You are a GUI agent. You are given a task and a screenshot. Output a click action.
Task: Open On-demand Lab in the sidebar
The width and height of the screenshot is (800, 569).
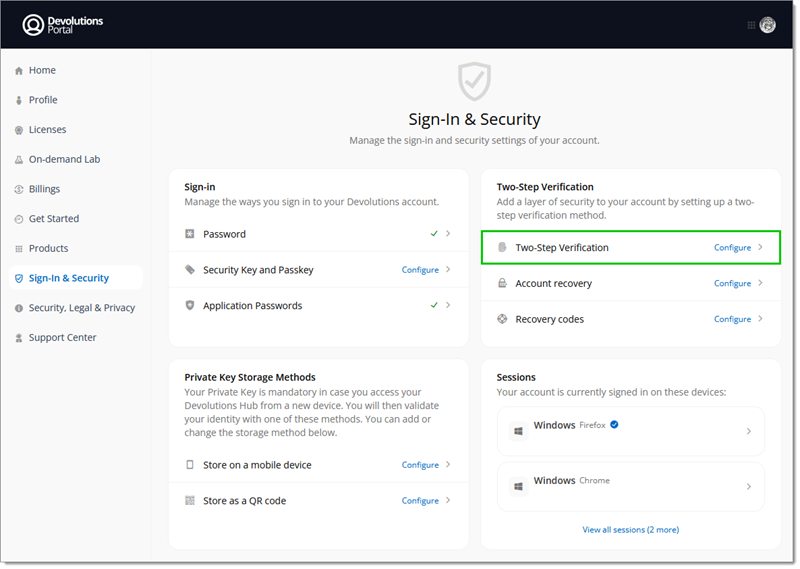[64, 159]
